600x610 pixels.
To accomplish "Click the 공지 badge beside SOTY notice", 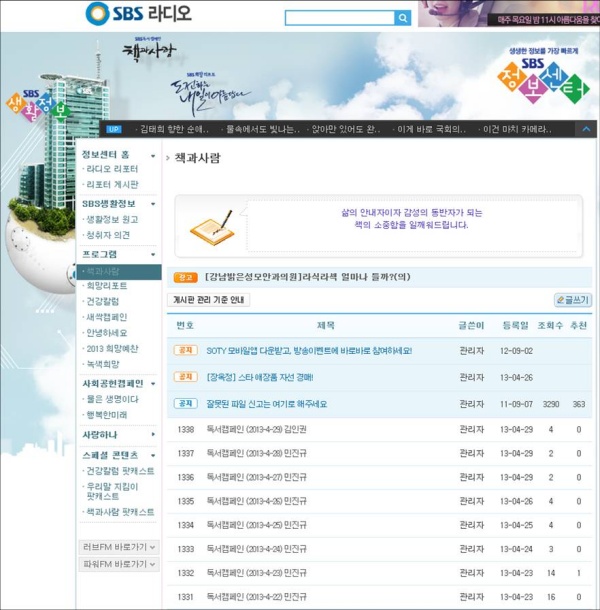I will point(185,351).
